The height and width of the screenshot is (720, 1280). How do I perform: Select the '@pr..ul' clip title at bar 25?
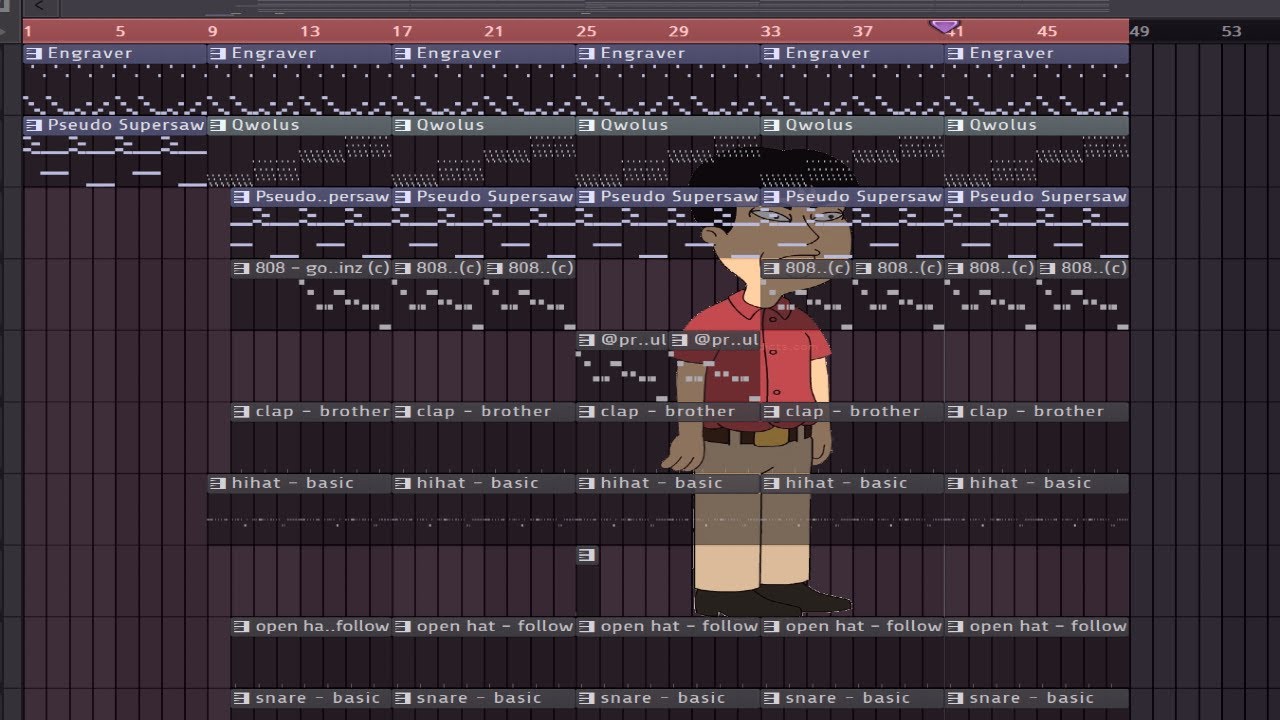[x=633, y=340]
